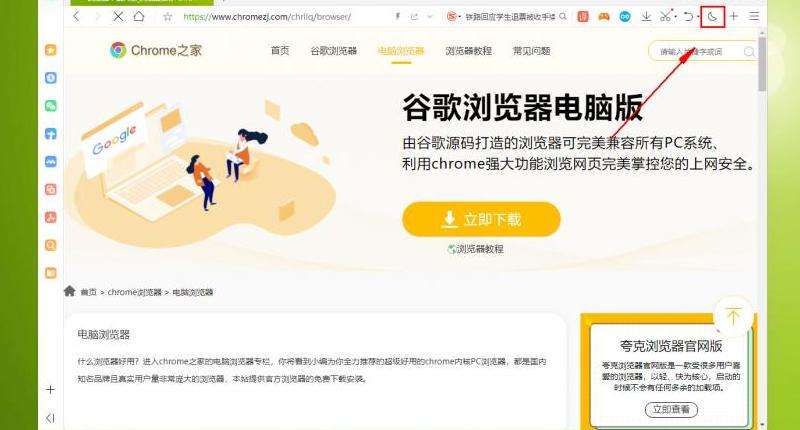800x430 pixels.
Task: Click the 立即查看 button for Quark browser
Action: click(671, 409)
